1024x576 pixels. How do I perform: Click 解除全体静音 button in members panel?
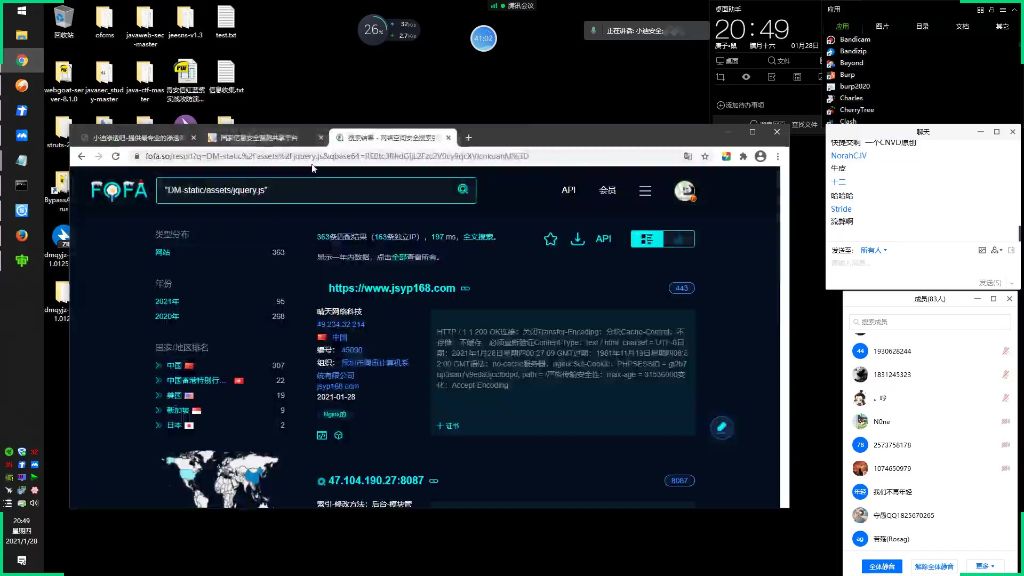(x=934, y=566)
